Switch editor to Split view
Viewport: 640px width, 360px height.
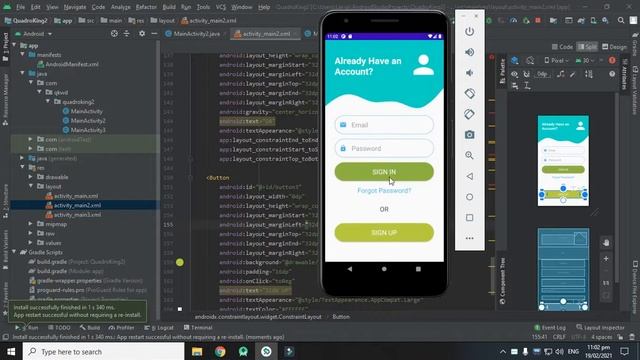(587, 47)
